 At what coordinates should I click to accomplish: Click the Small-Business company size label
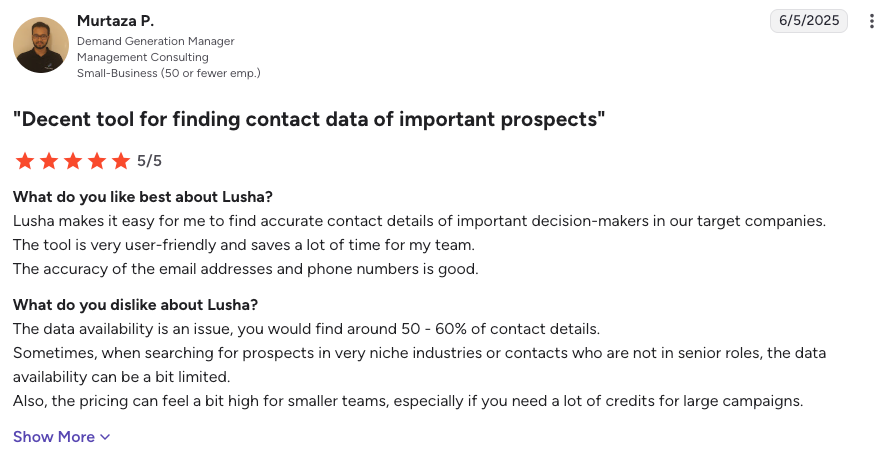click(169, 73)
